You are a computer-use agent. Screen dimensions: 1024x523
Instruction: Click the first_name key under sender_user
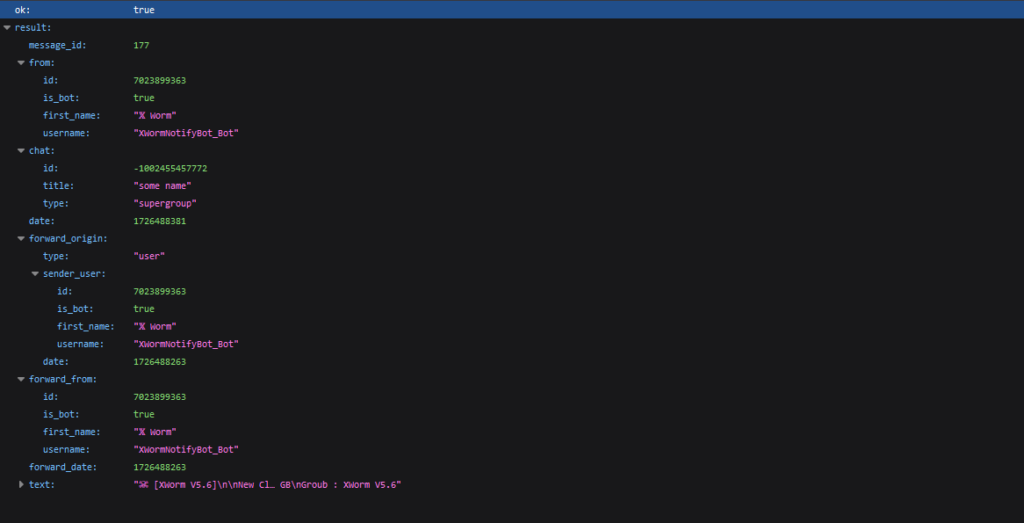click(86, 326)
